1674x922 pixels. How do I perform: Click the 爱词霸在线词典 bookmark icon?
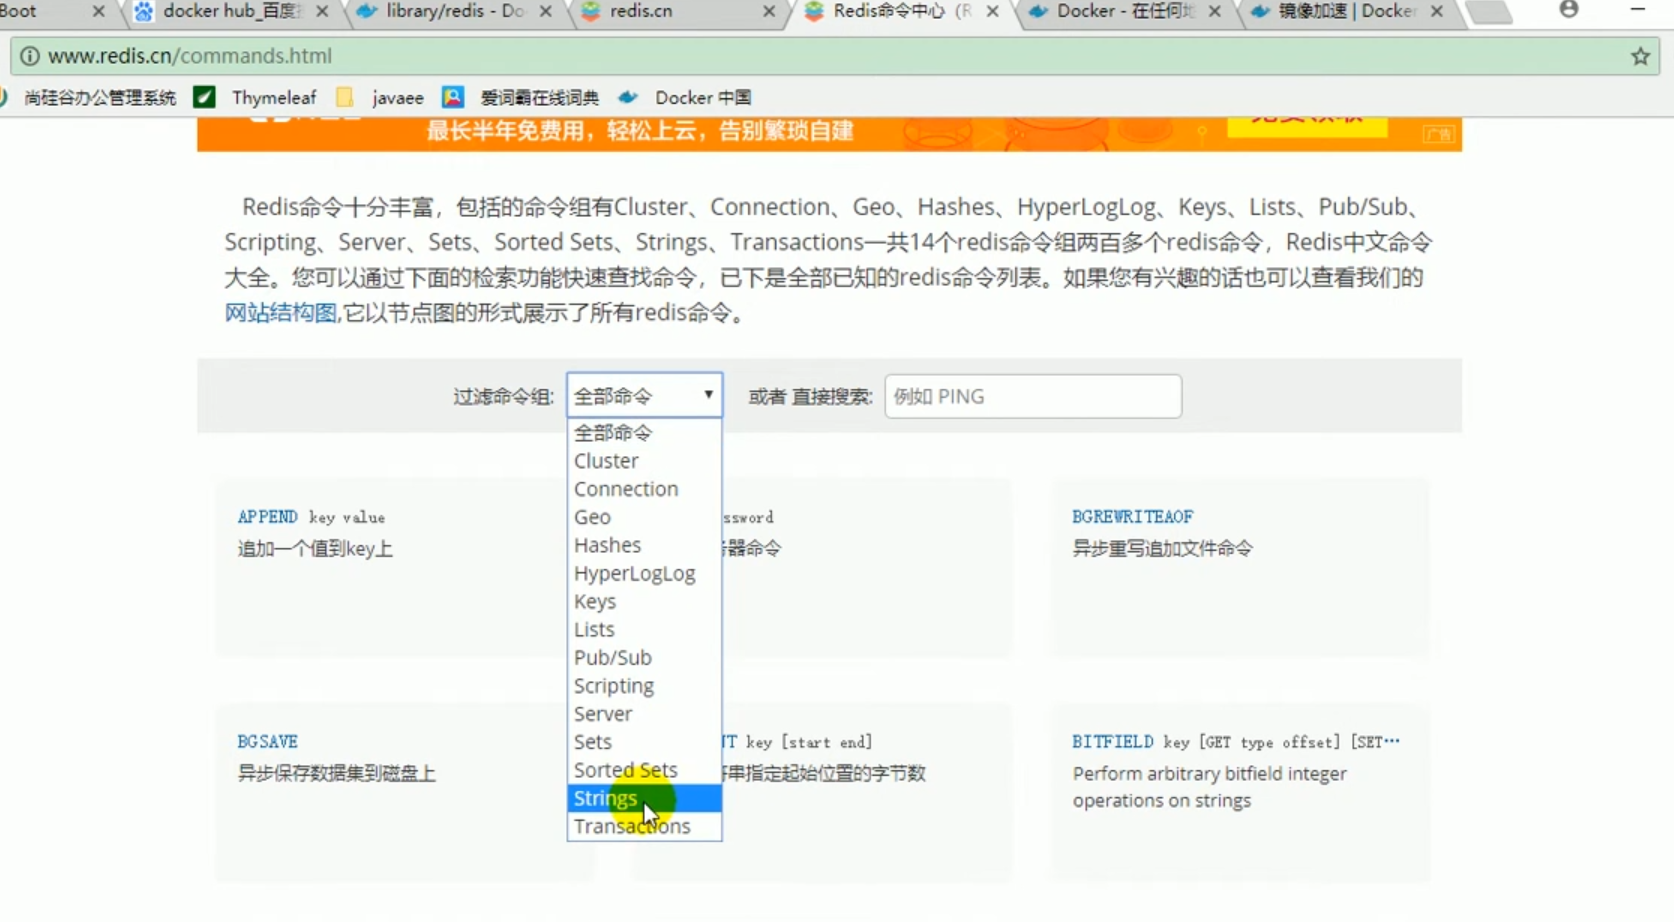[453, 96]
